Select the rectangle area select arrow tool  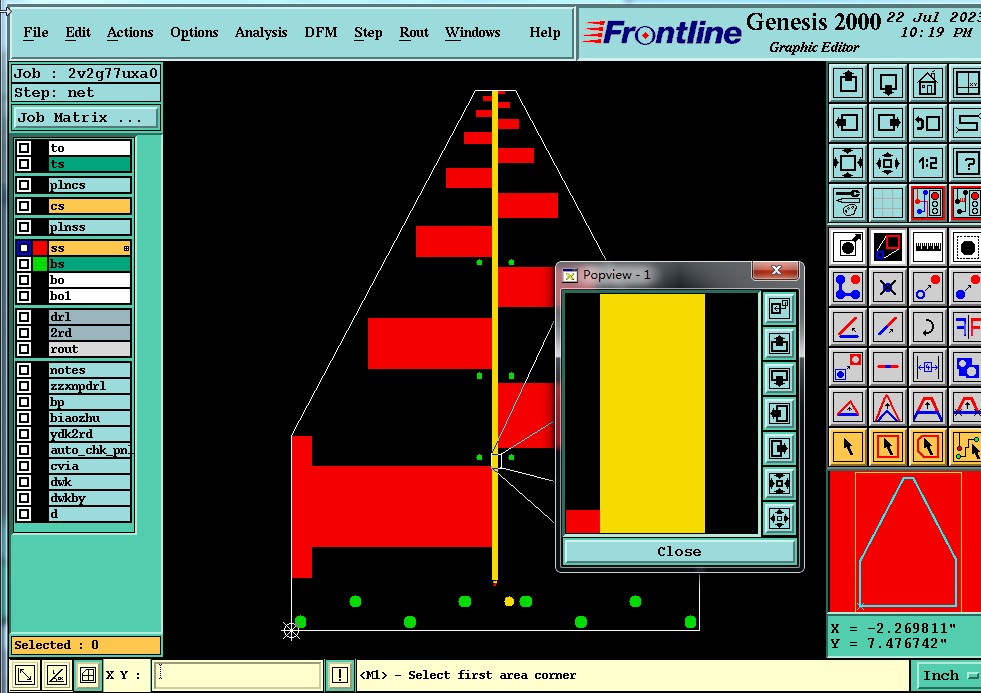coord(888,447)
